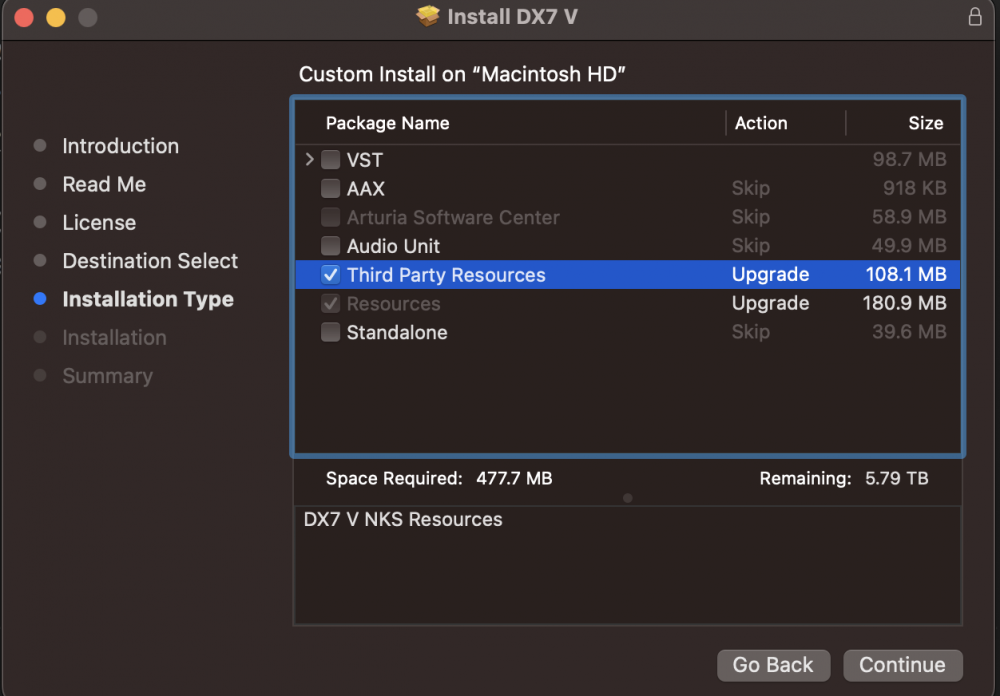
Task: Select the Introduction step in sidebar
Action: point(120,146)
